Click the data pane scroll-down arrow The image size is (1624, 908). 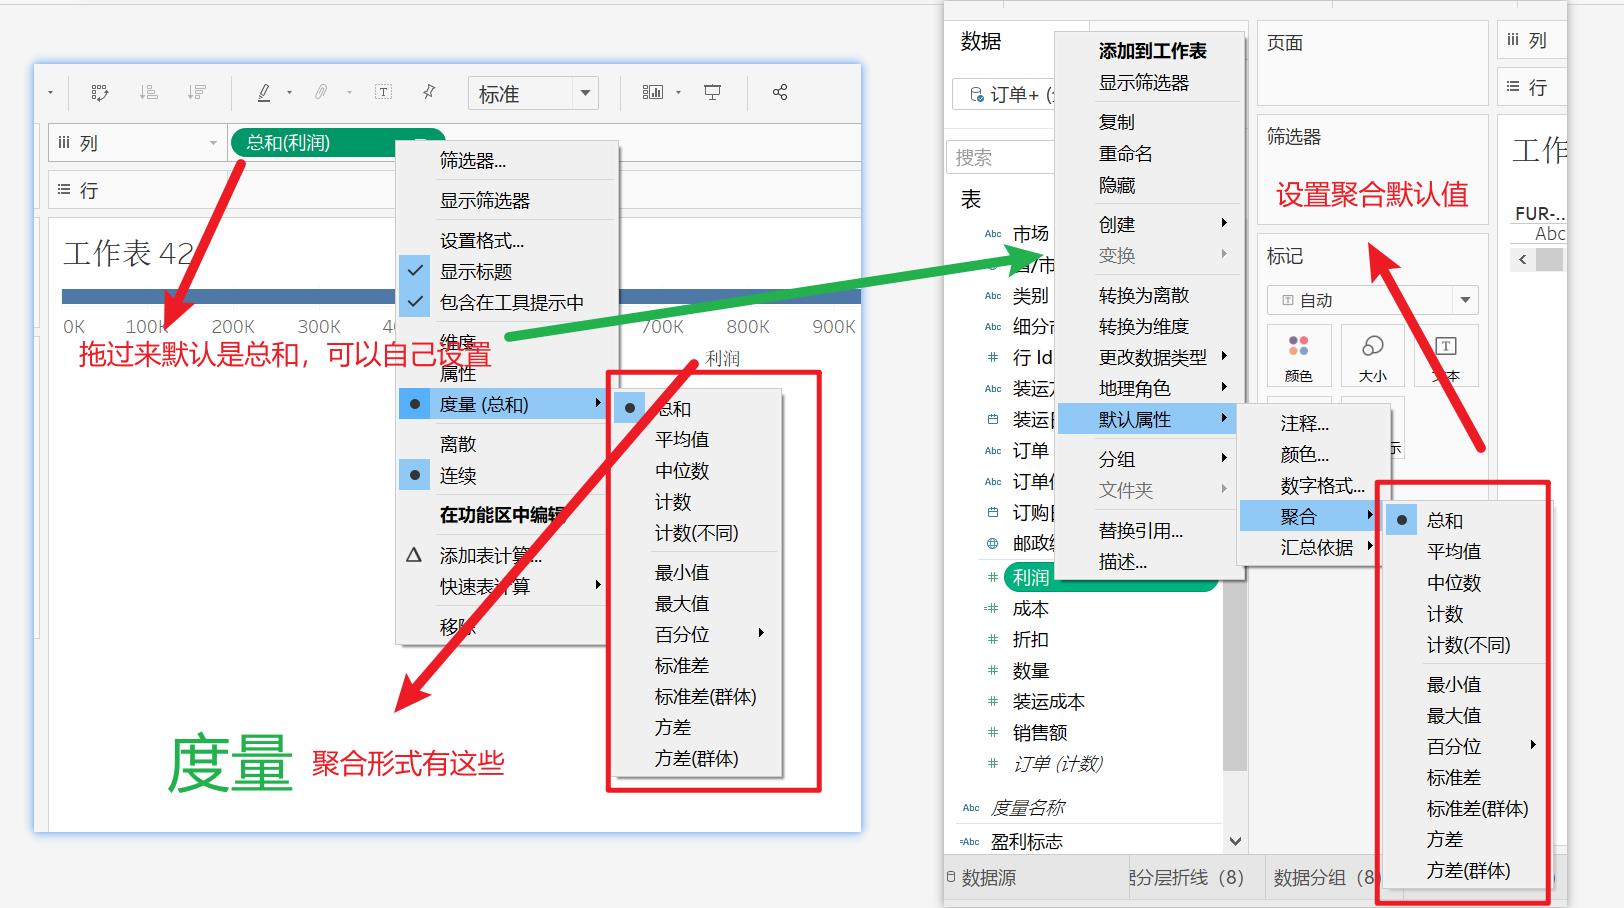pos(1235,841)
